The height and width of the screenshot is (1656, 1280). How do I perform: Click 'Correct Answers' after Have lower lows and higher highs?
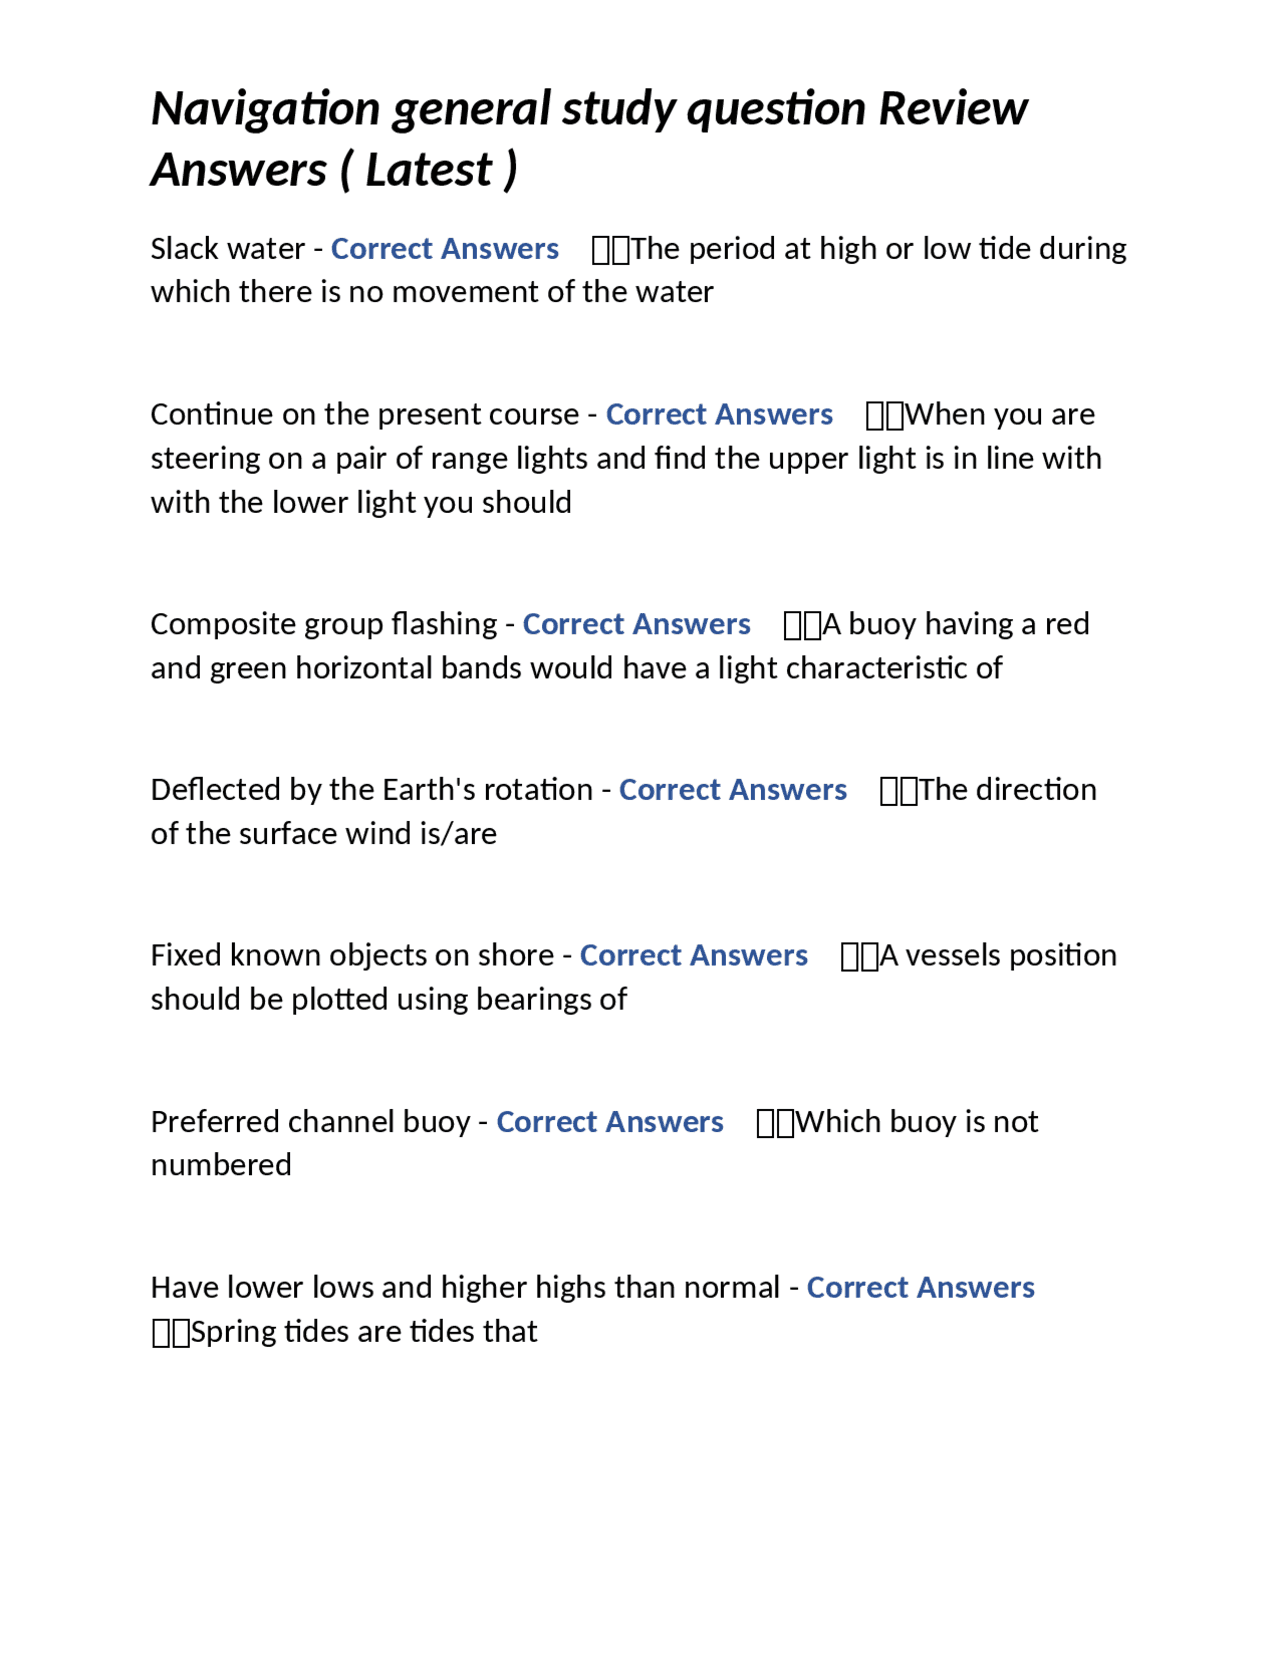(920, 1288)
